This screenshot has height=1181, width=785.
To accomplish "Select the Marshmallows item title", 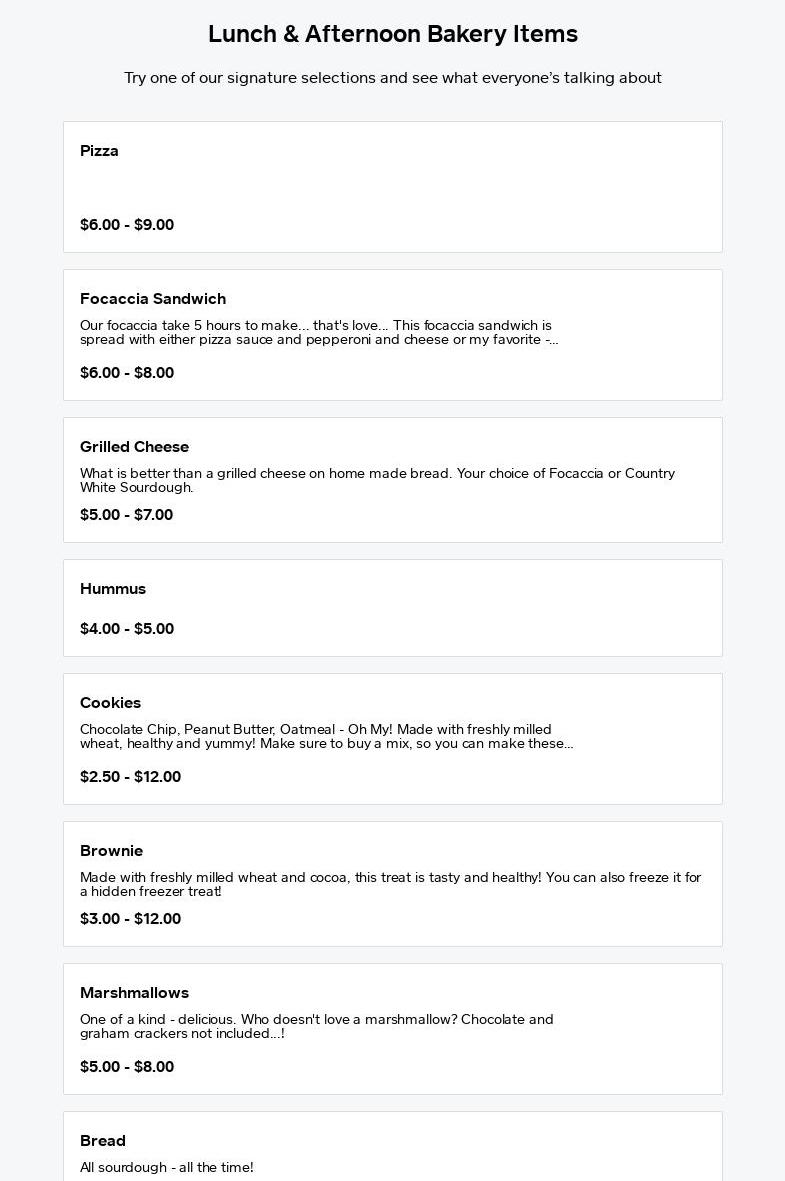I will click(x=134, y=993).
